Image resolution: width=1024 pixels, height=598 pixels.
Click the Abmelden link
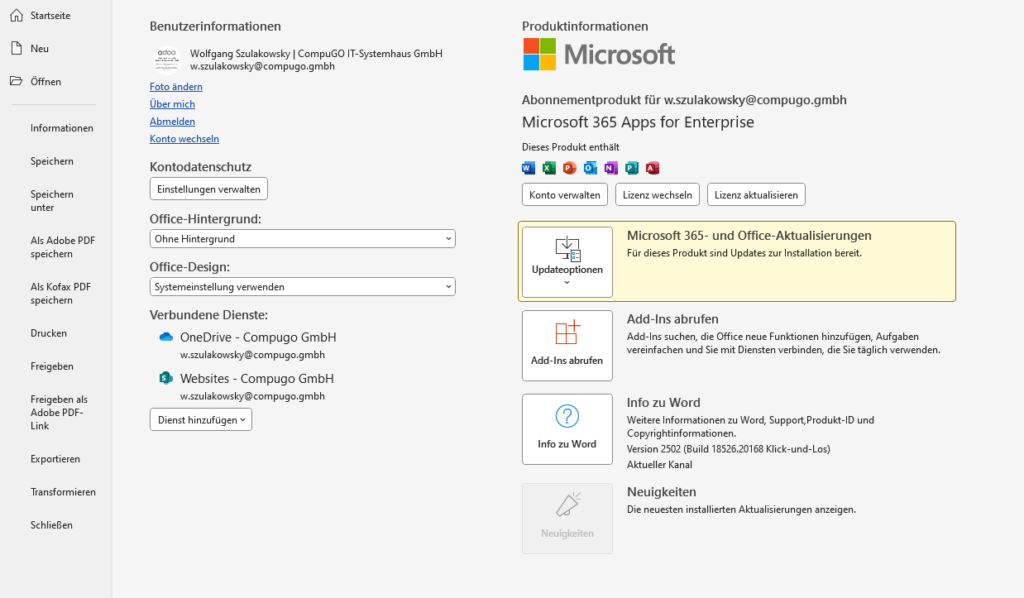coord(172,121)
